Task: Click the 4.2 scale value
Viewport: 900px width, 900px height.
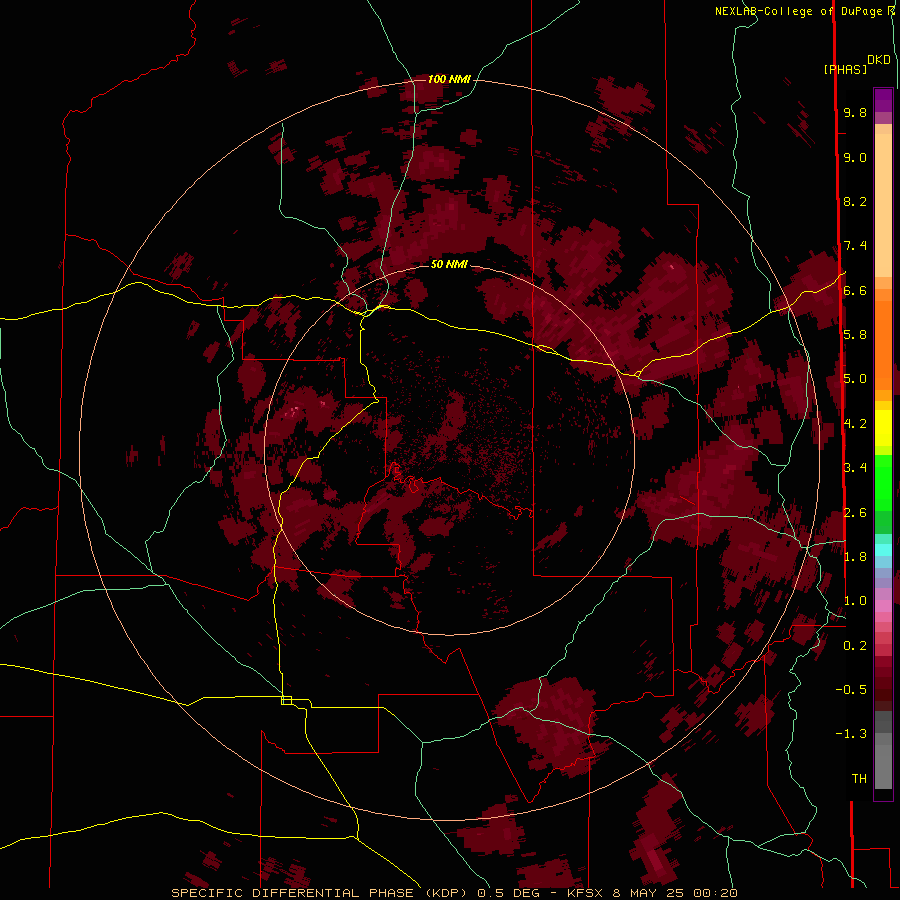Action: click(x=855, y=424)
